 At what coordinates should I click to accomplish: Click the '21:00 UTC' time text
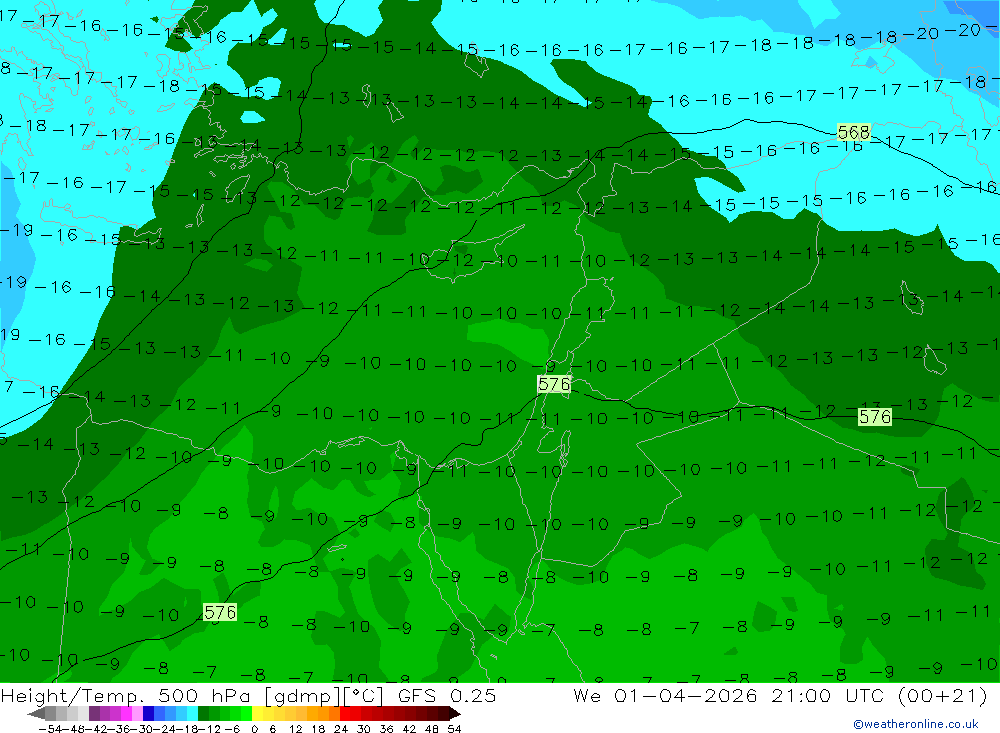(x=830, y=695)
